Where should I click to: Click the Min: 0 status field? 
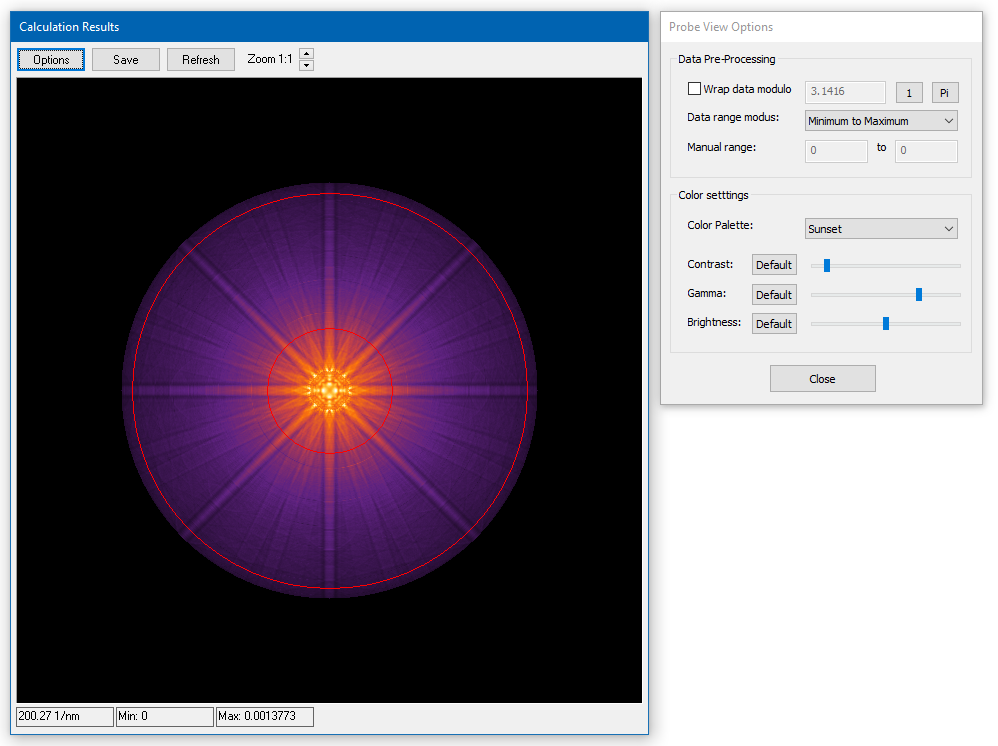click(165, 716)
